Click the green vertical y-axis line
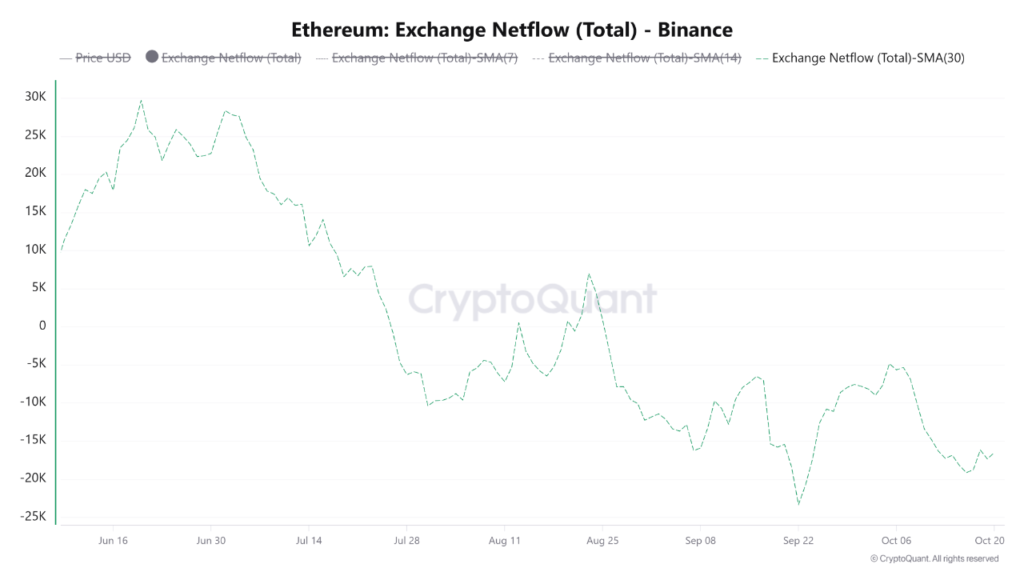 56,300
